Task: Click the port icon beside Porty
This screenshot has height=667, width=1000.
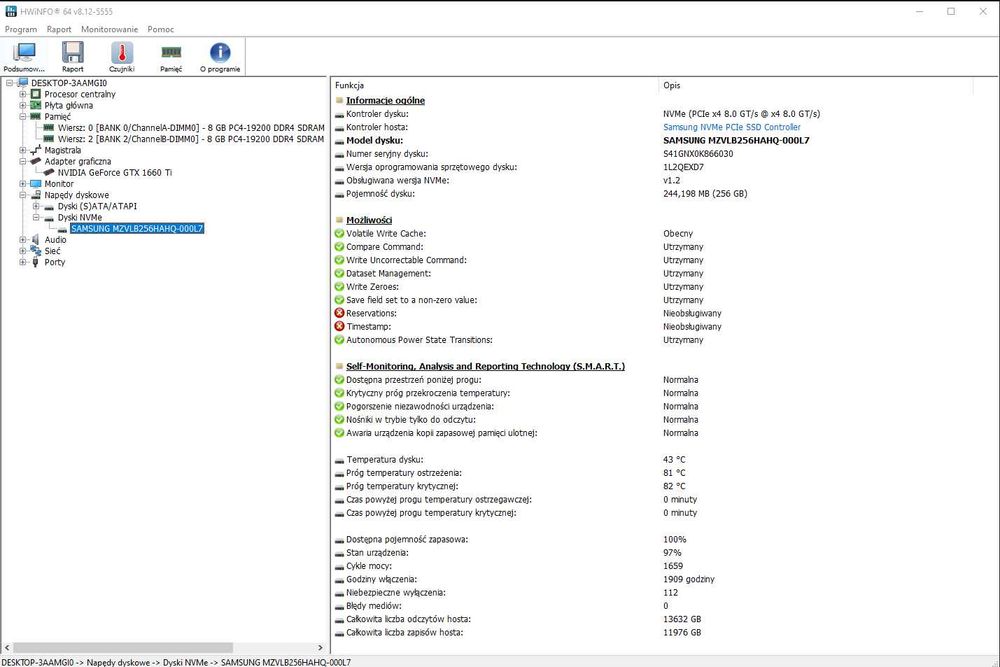Action: coord(36,262)
